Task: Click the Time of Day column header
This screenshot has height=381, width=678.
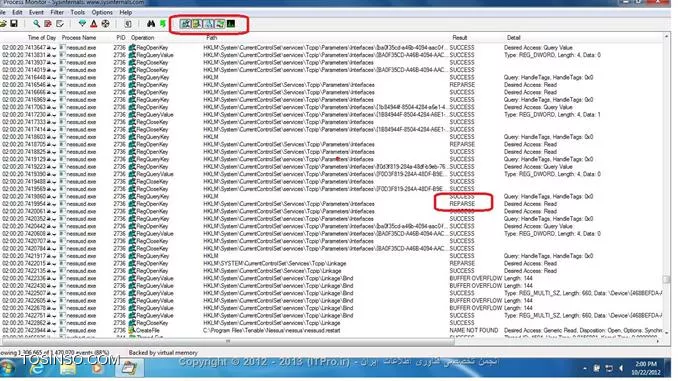Action: pyautogui.click(x=42, y=38)
